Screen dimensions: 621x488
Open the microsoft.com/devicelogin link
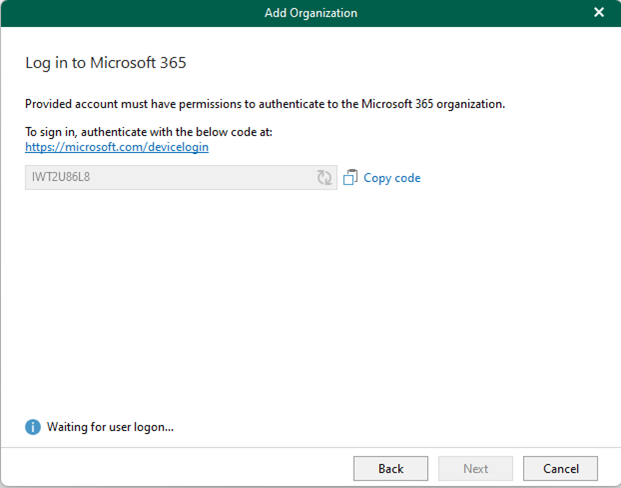coord(117,147)
